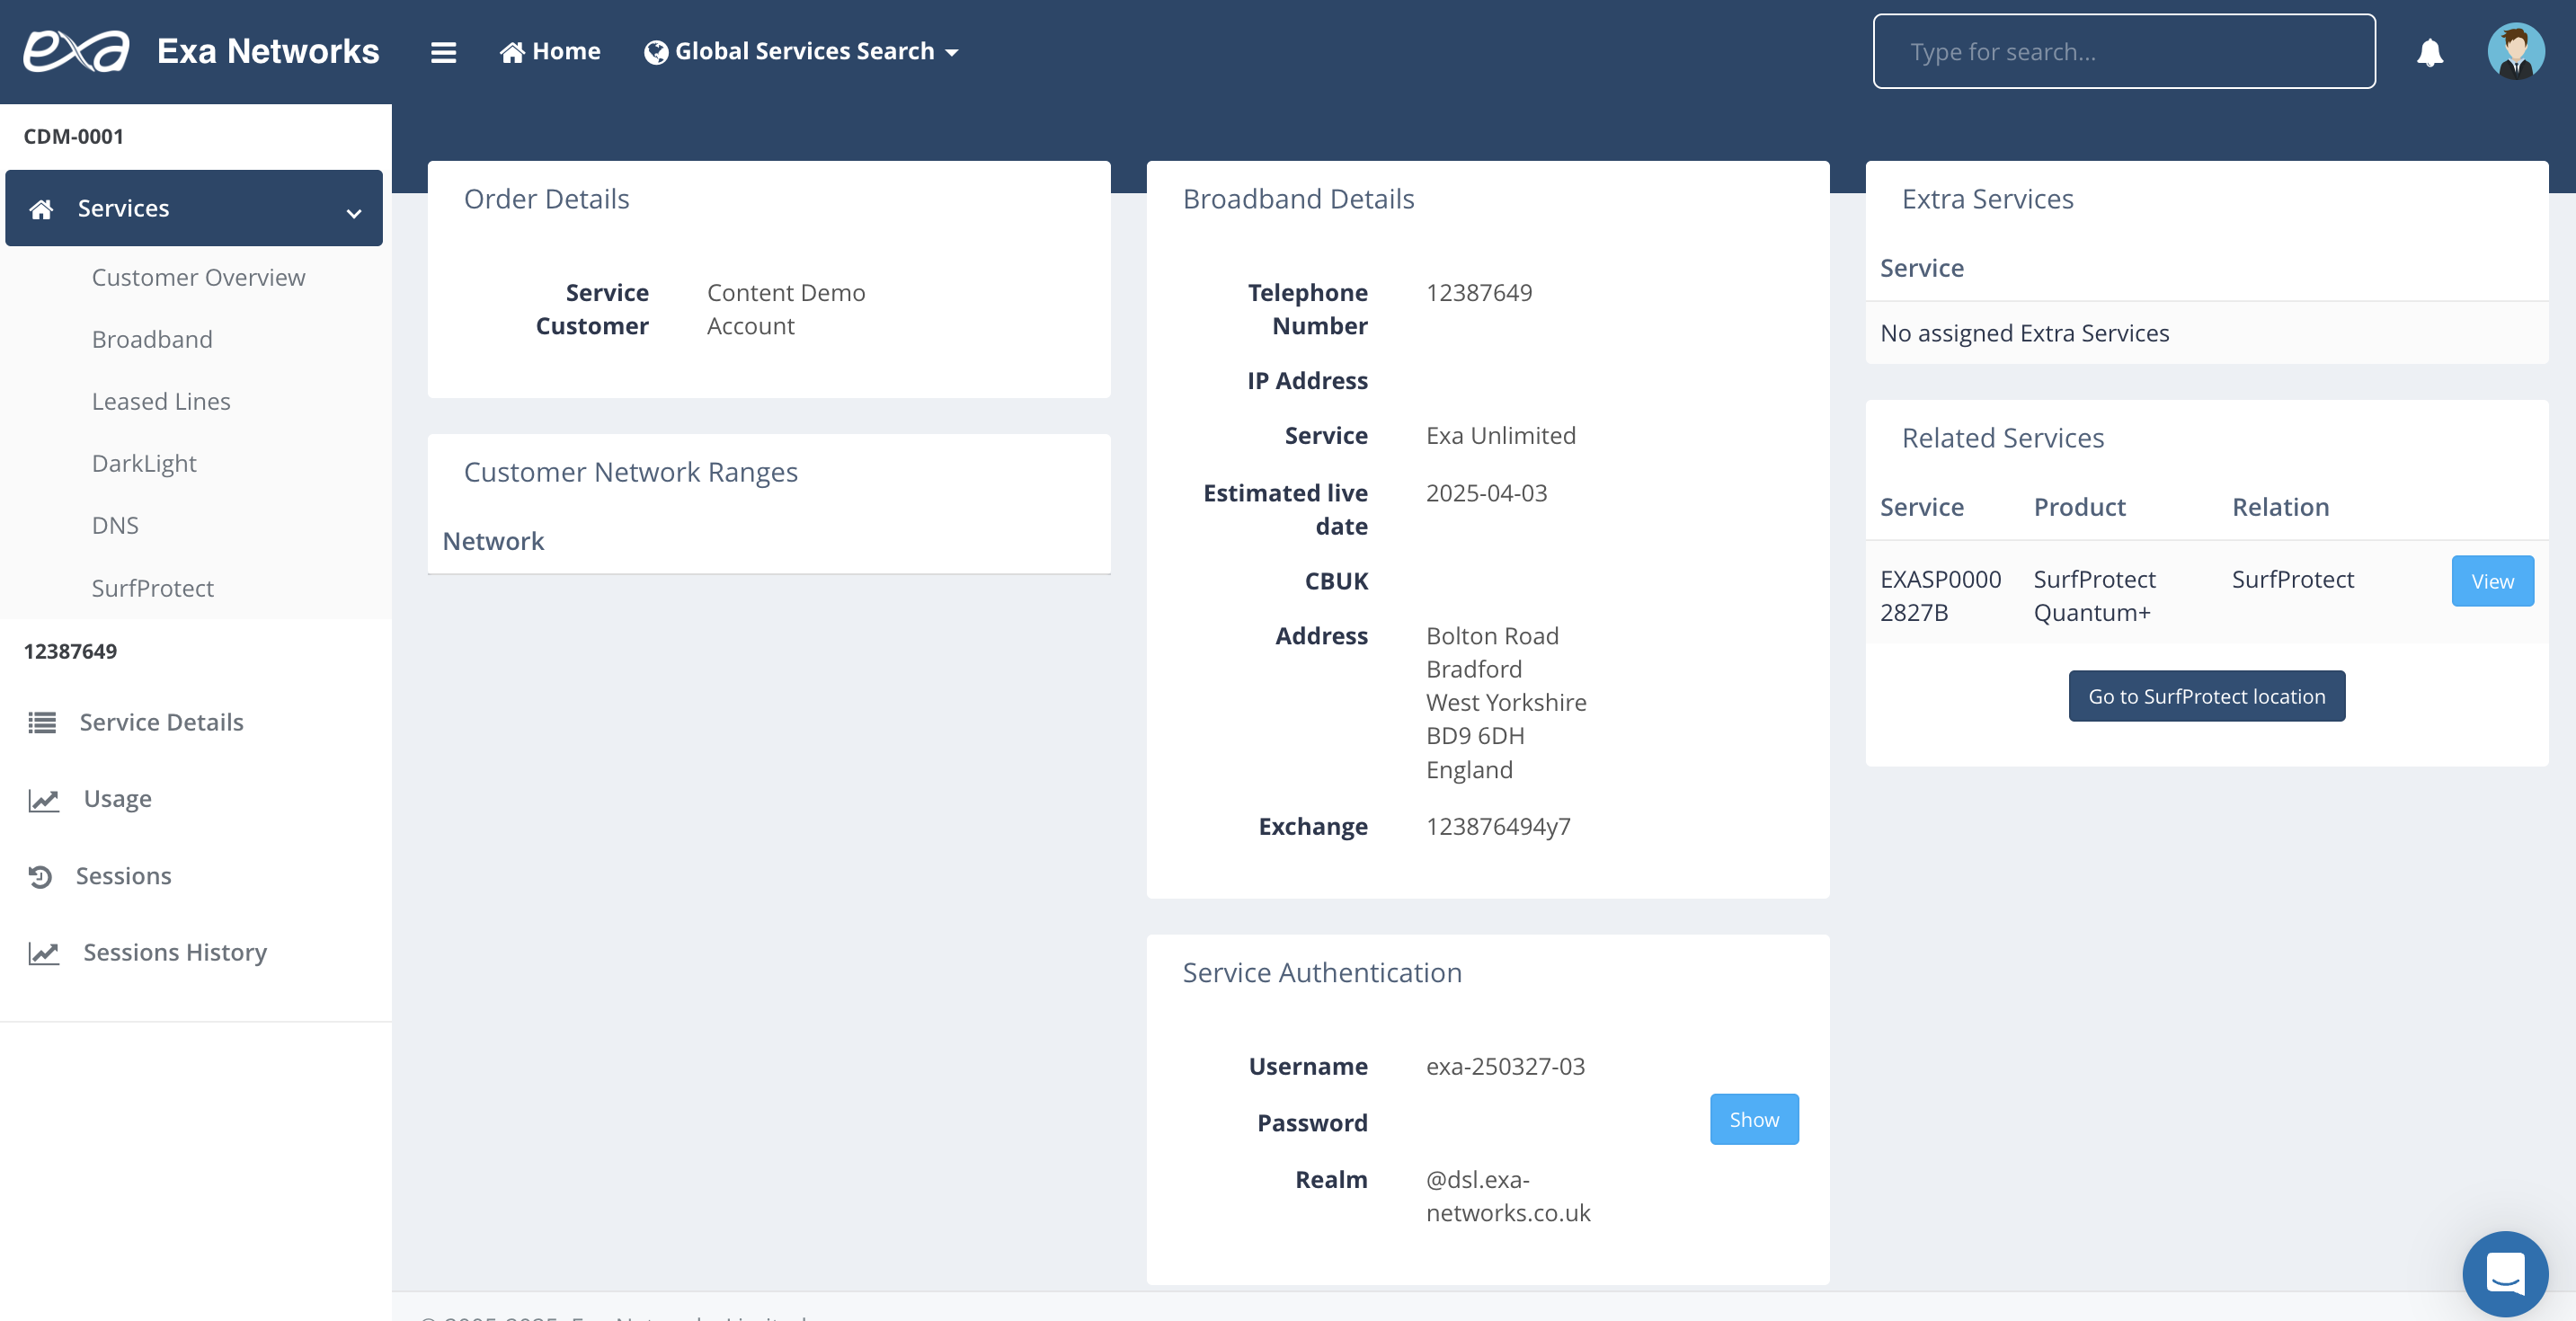Viewport: 2576px width, 1321px height.
Task: Click the user avatar icon
Action: (x=2515, y=51)
